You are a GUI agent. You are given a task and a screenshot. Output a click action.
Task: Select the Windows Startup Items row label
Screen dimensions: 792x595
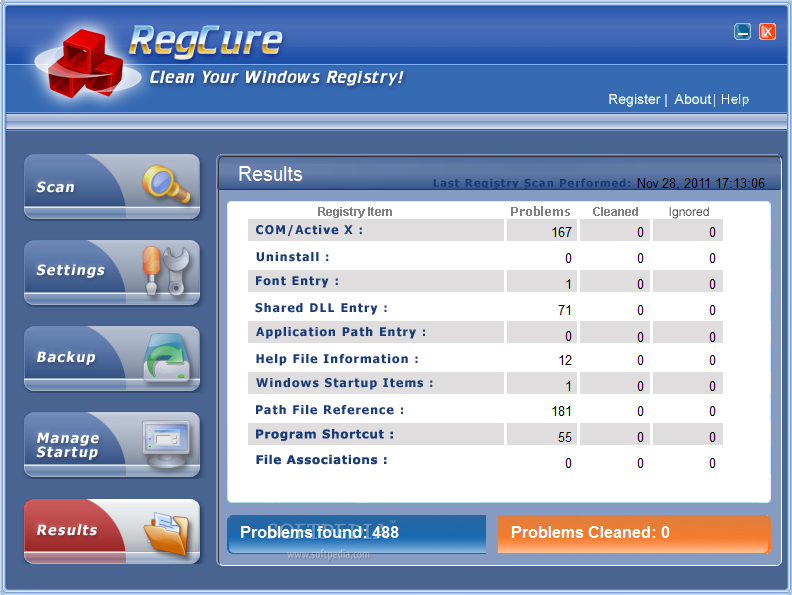coord(344,383)
